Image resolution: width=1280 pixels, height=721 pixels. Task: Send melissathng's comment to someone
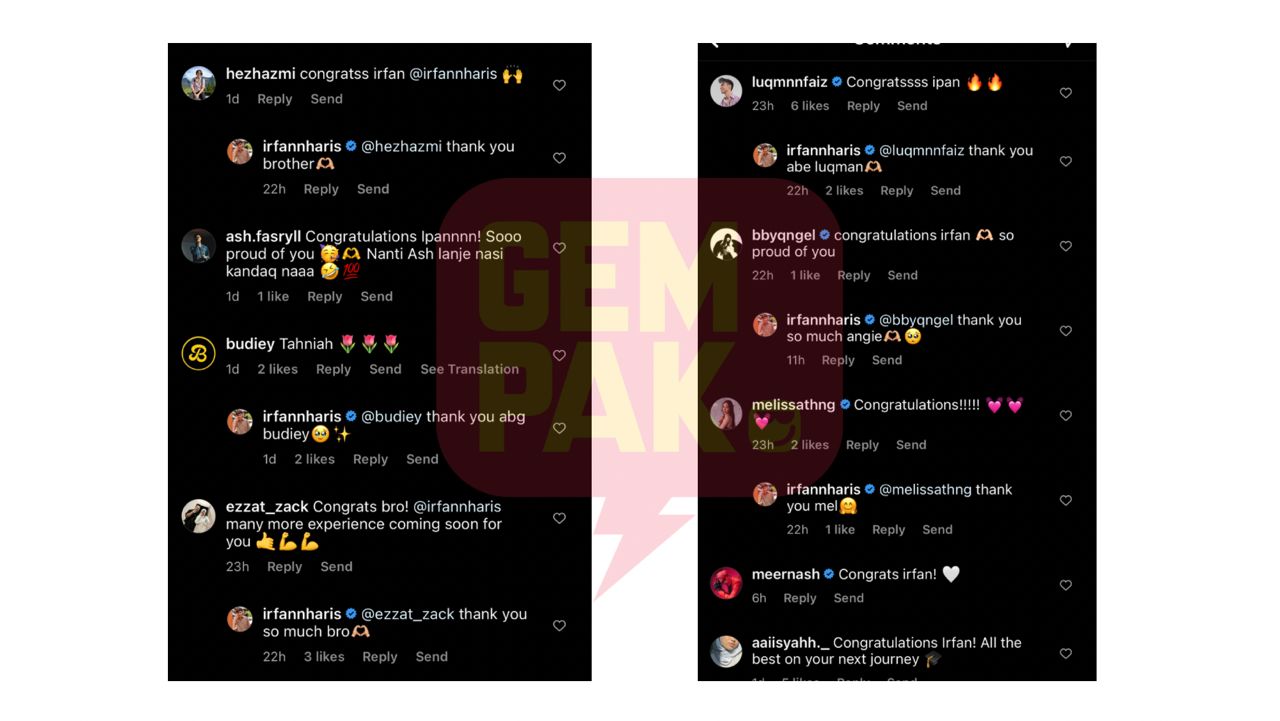point(911,445)
